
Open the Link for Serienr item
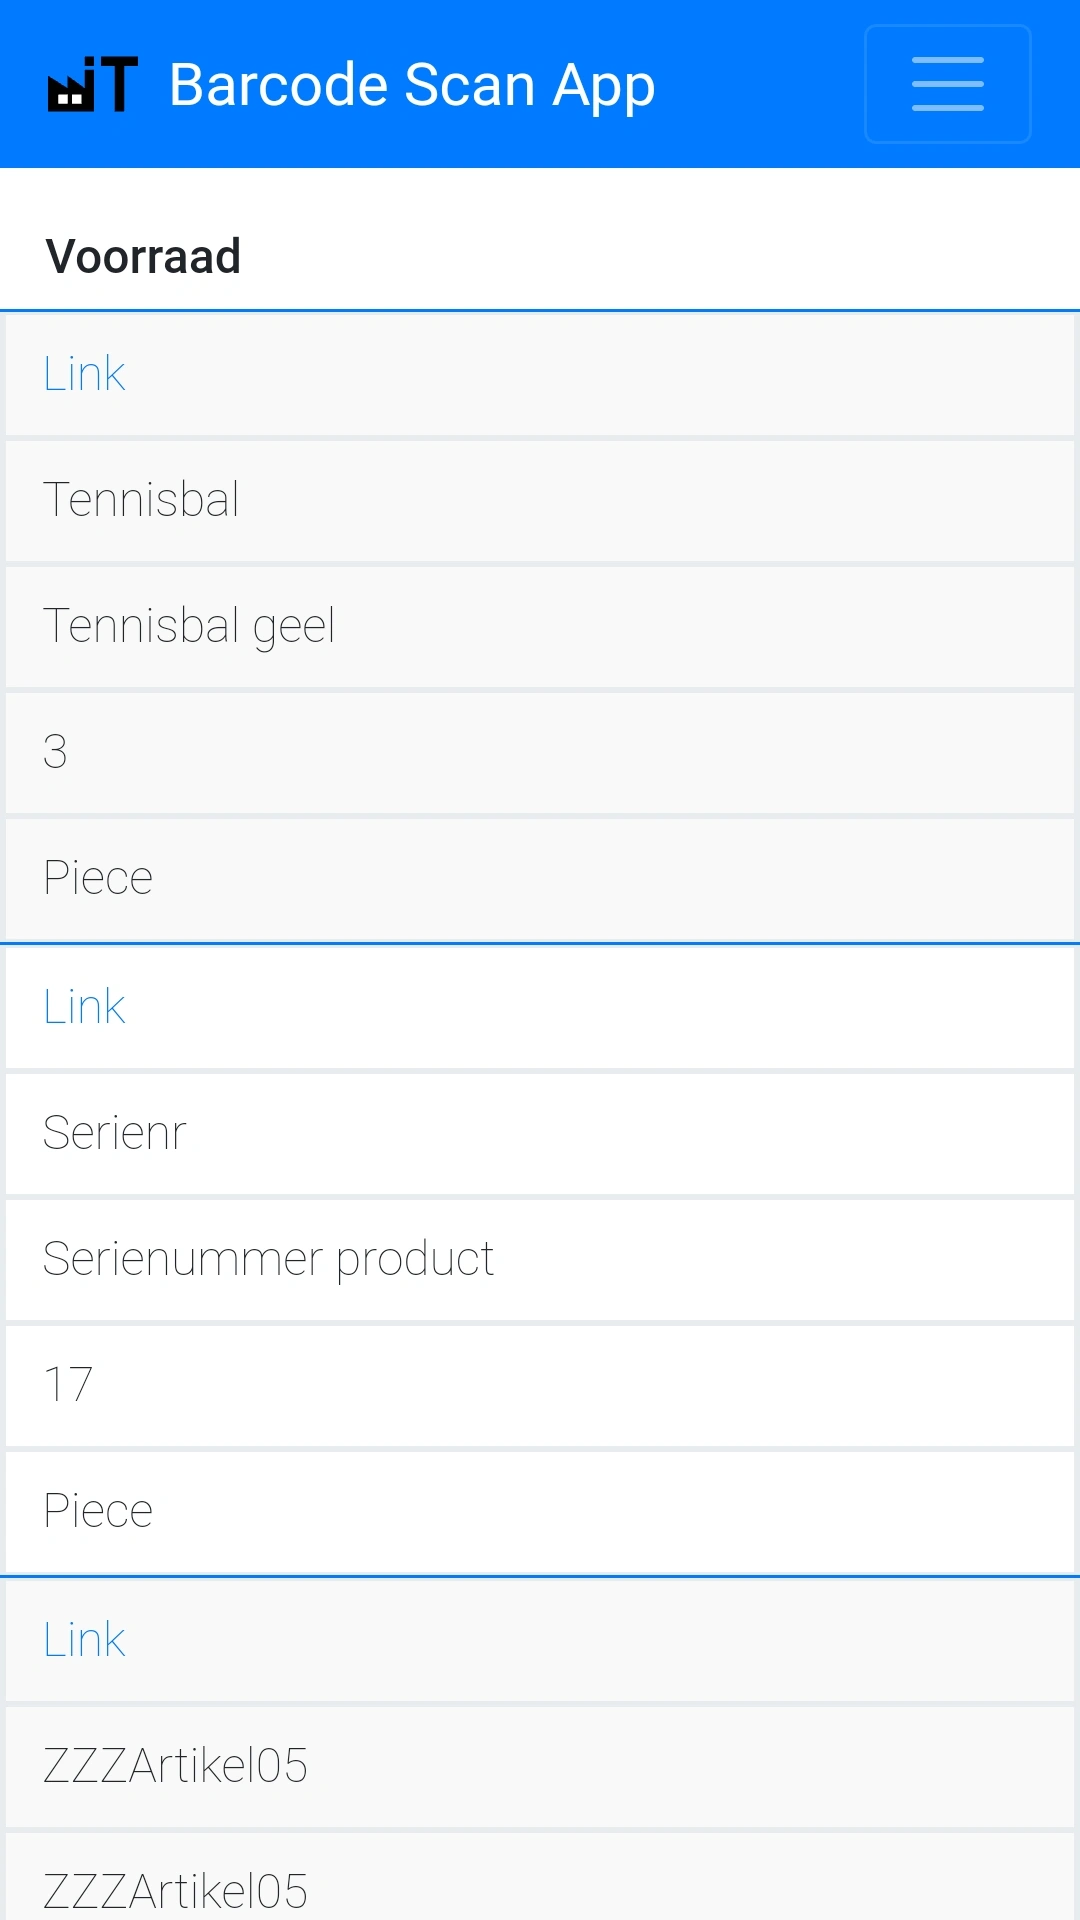(x=84, y=1007)
